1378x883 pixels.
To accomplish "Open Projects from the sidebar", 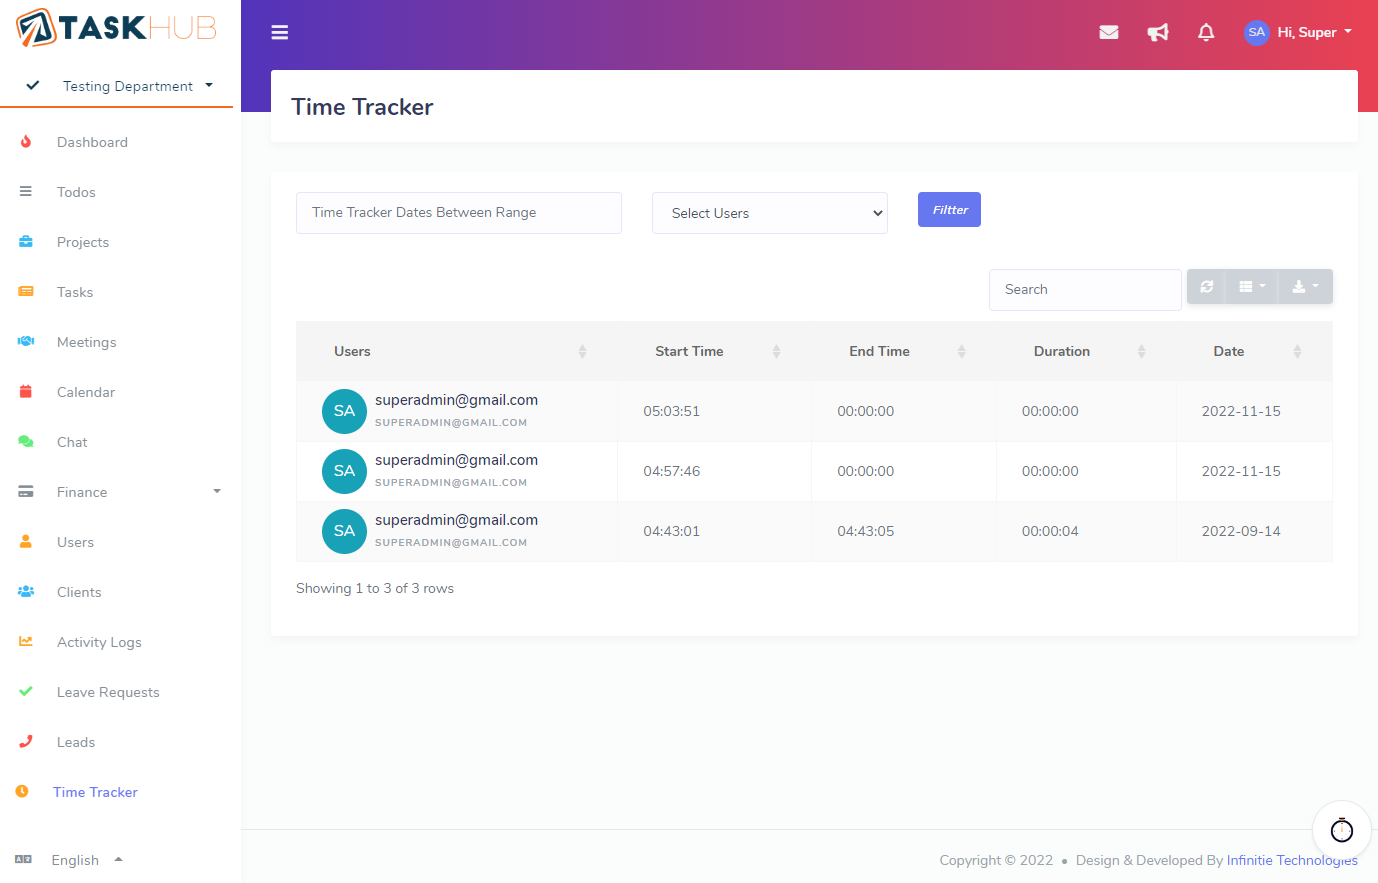I will click(83, 242).
